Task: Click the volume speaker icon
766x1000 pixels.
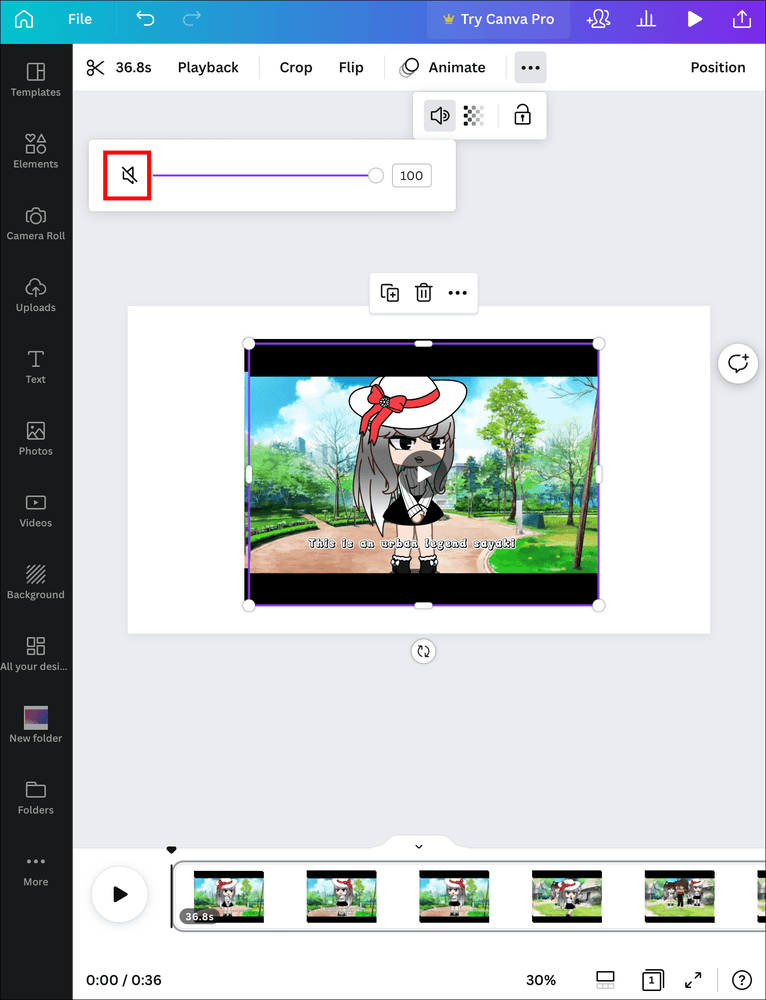Action: point(439,116)
